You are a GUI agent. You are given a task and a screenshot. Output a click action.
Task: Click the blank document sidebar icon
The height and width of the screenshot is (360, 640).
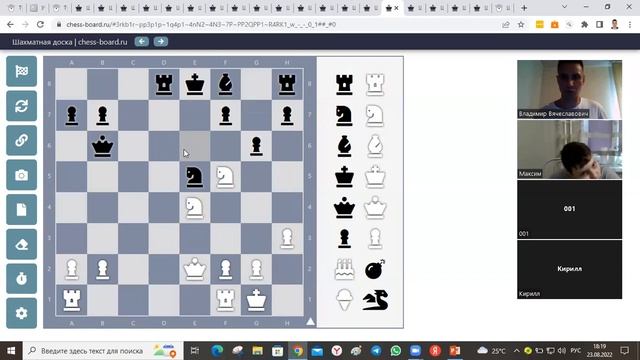(22, 210)
